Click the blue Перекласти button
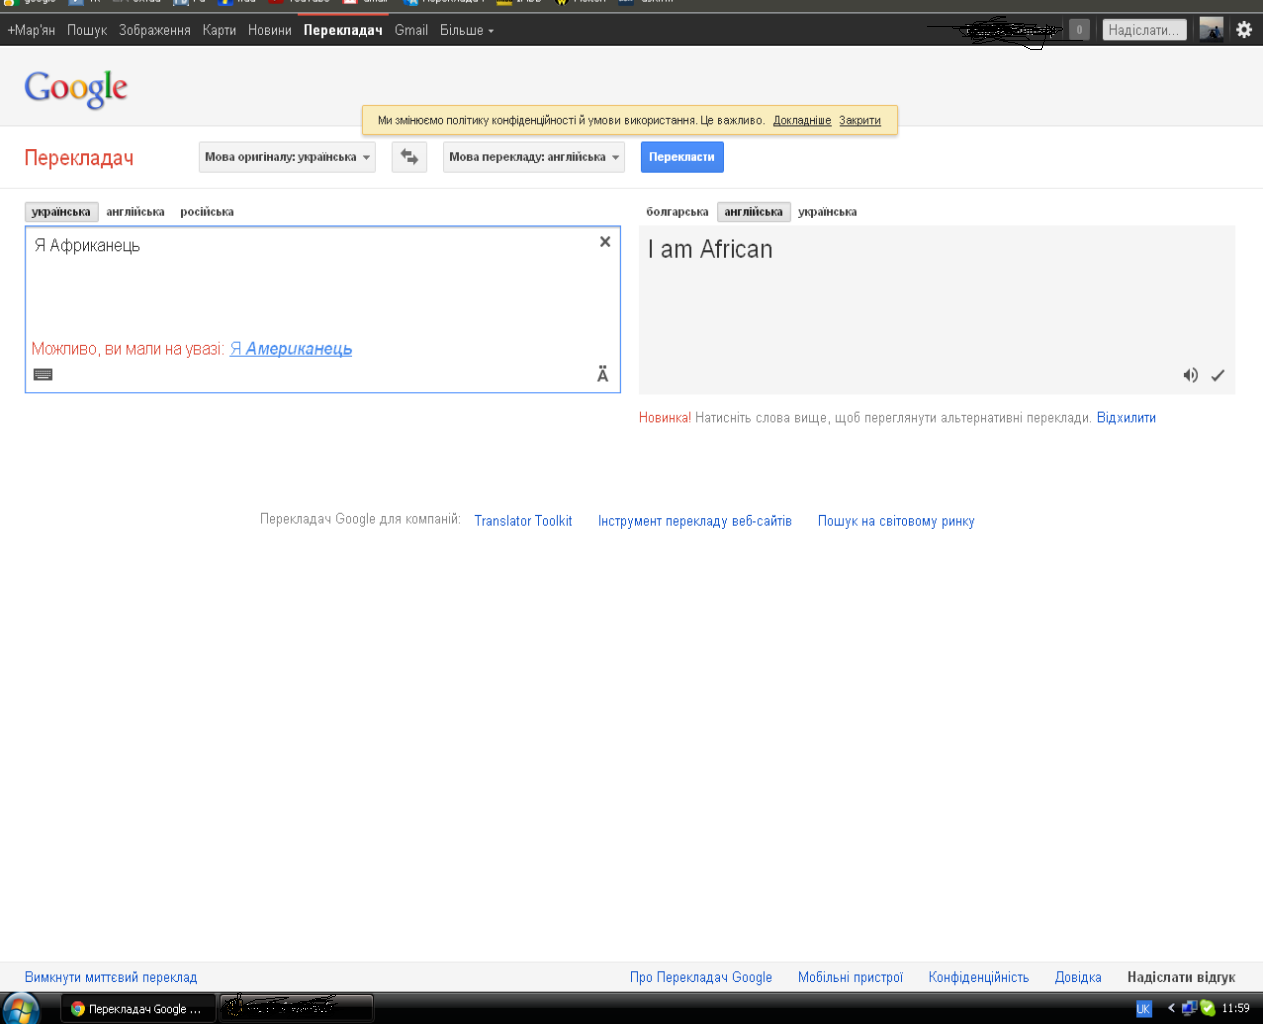 point(682,157)
